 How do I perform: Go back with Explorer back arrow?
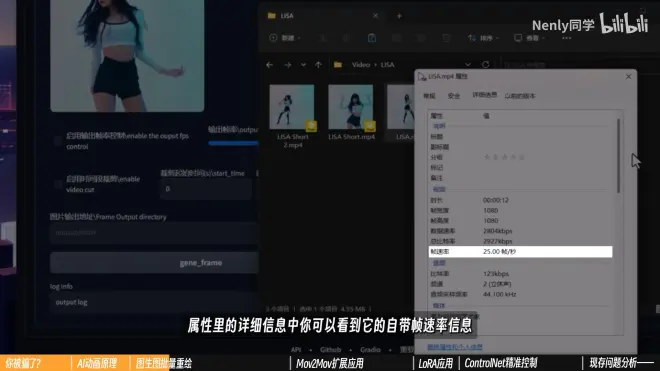click(x=270, y=65)
